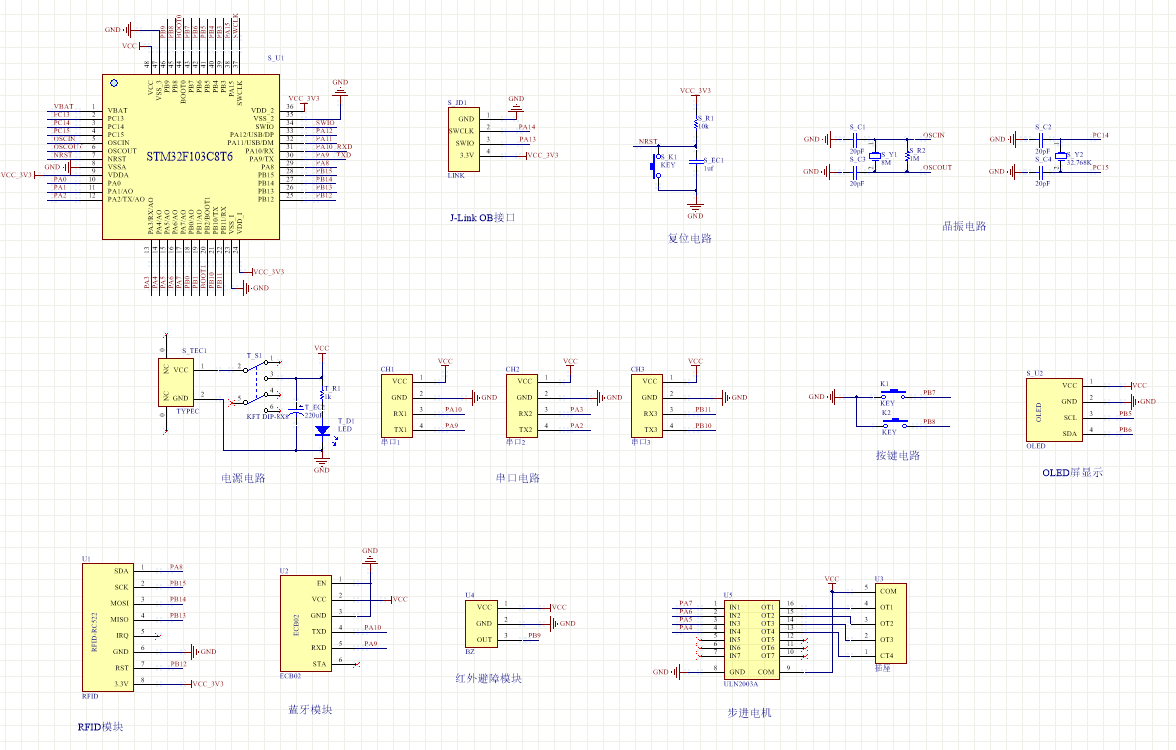Click the S_C3 20pF capacitor
This screenshot has width=1176, height=750.
pyautogui.click(x=856, y=171)
